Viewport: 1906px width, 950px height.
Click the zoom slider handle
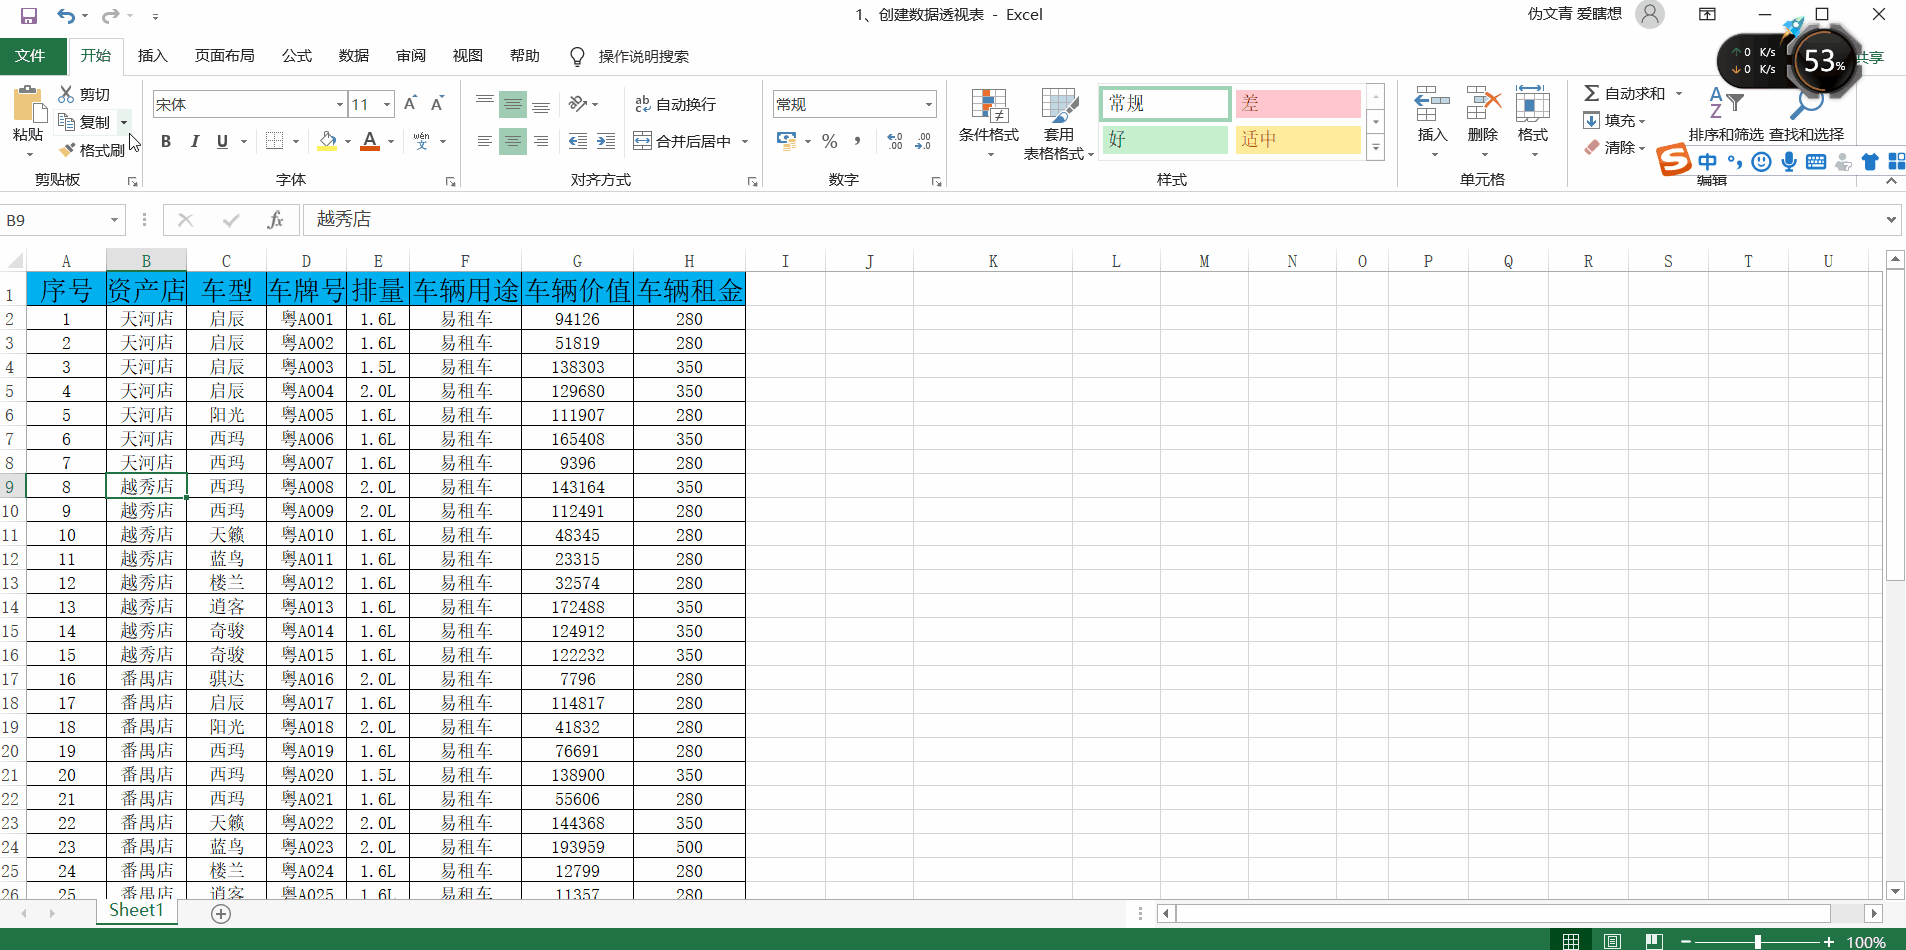(x=1757, y=941)
